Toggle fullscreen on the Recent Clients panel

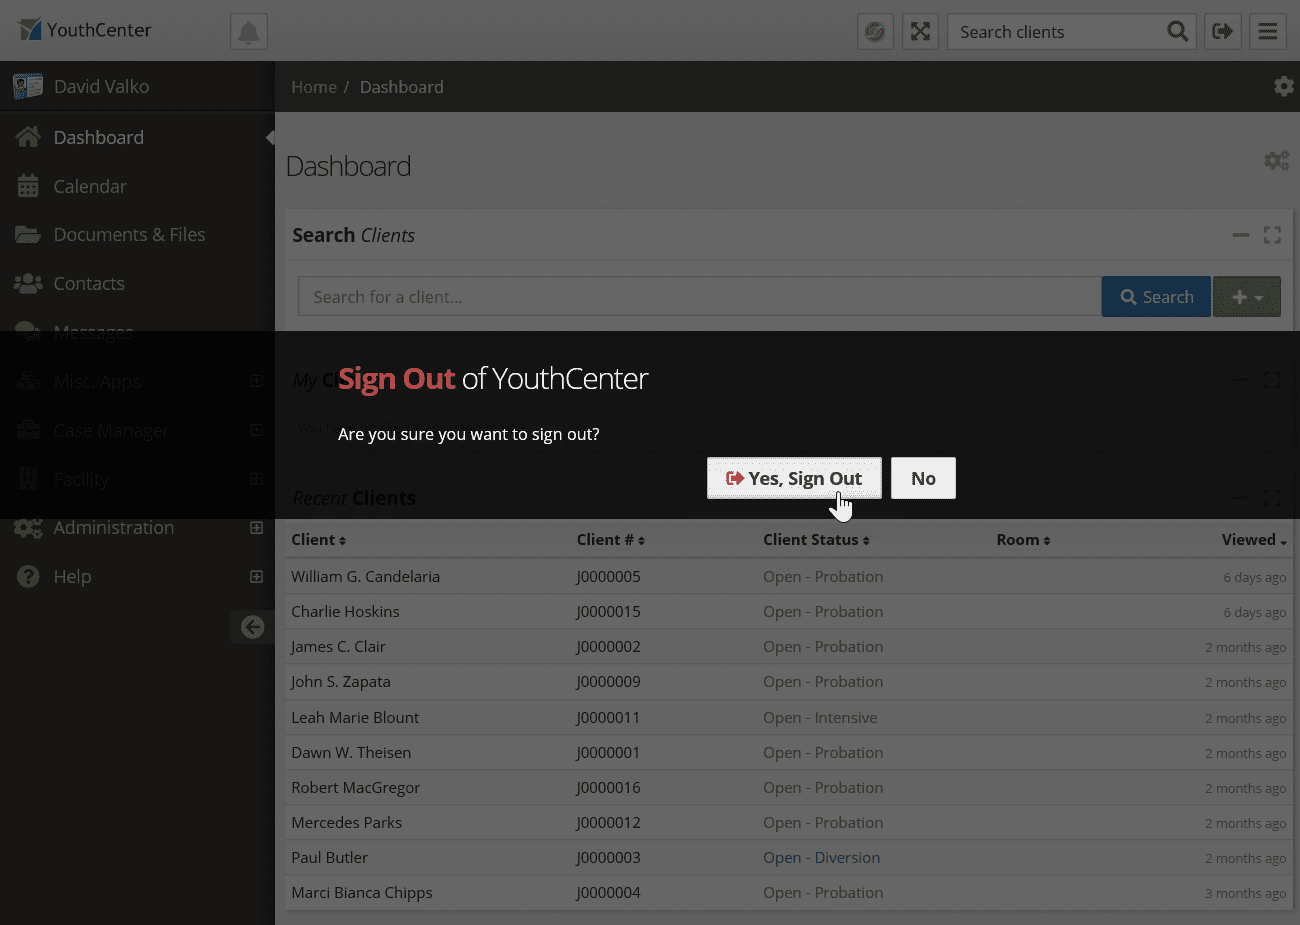coord(1272,498)
